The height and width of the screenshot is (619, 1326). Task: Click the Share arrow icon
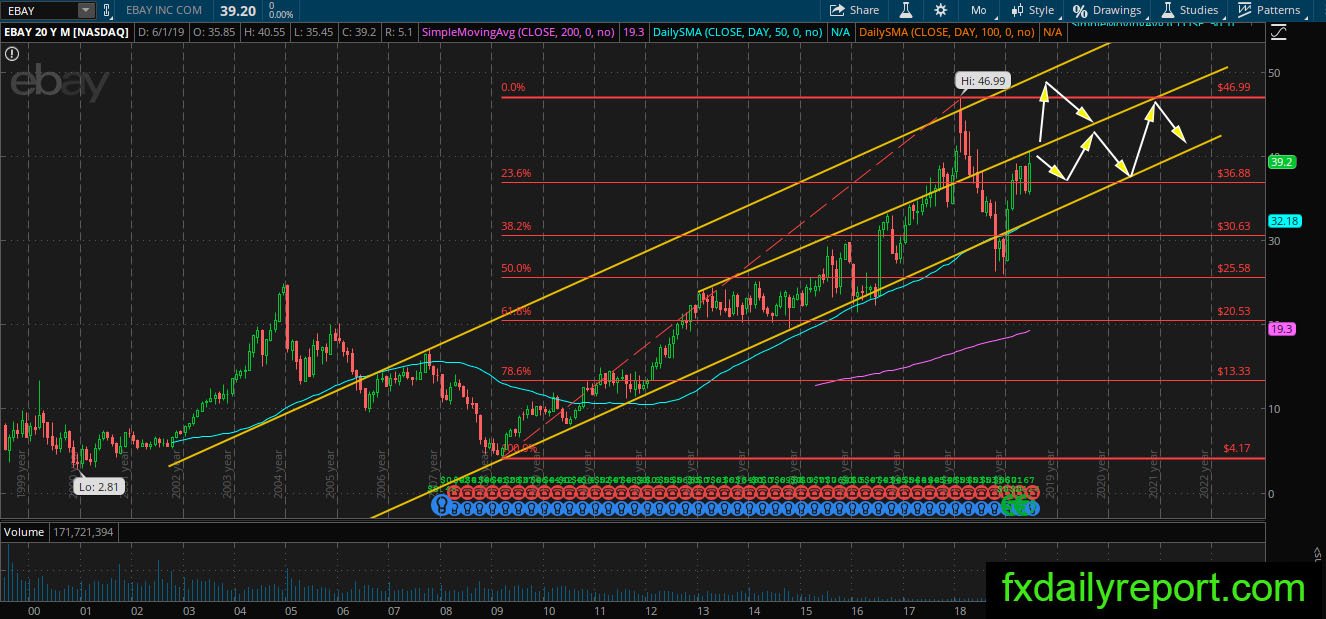(x=838, y=10)
